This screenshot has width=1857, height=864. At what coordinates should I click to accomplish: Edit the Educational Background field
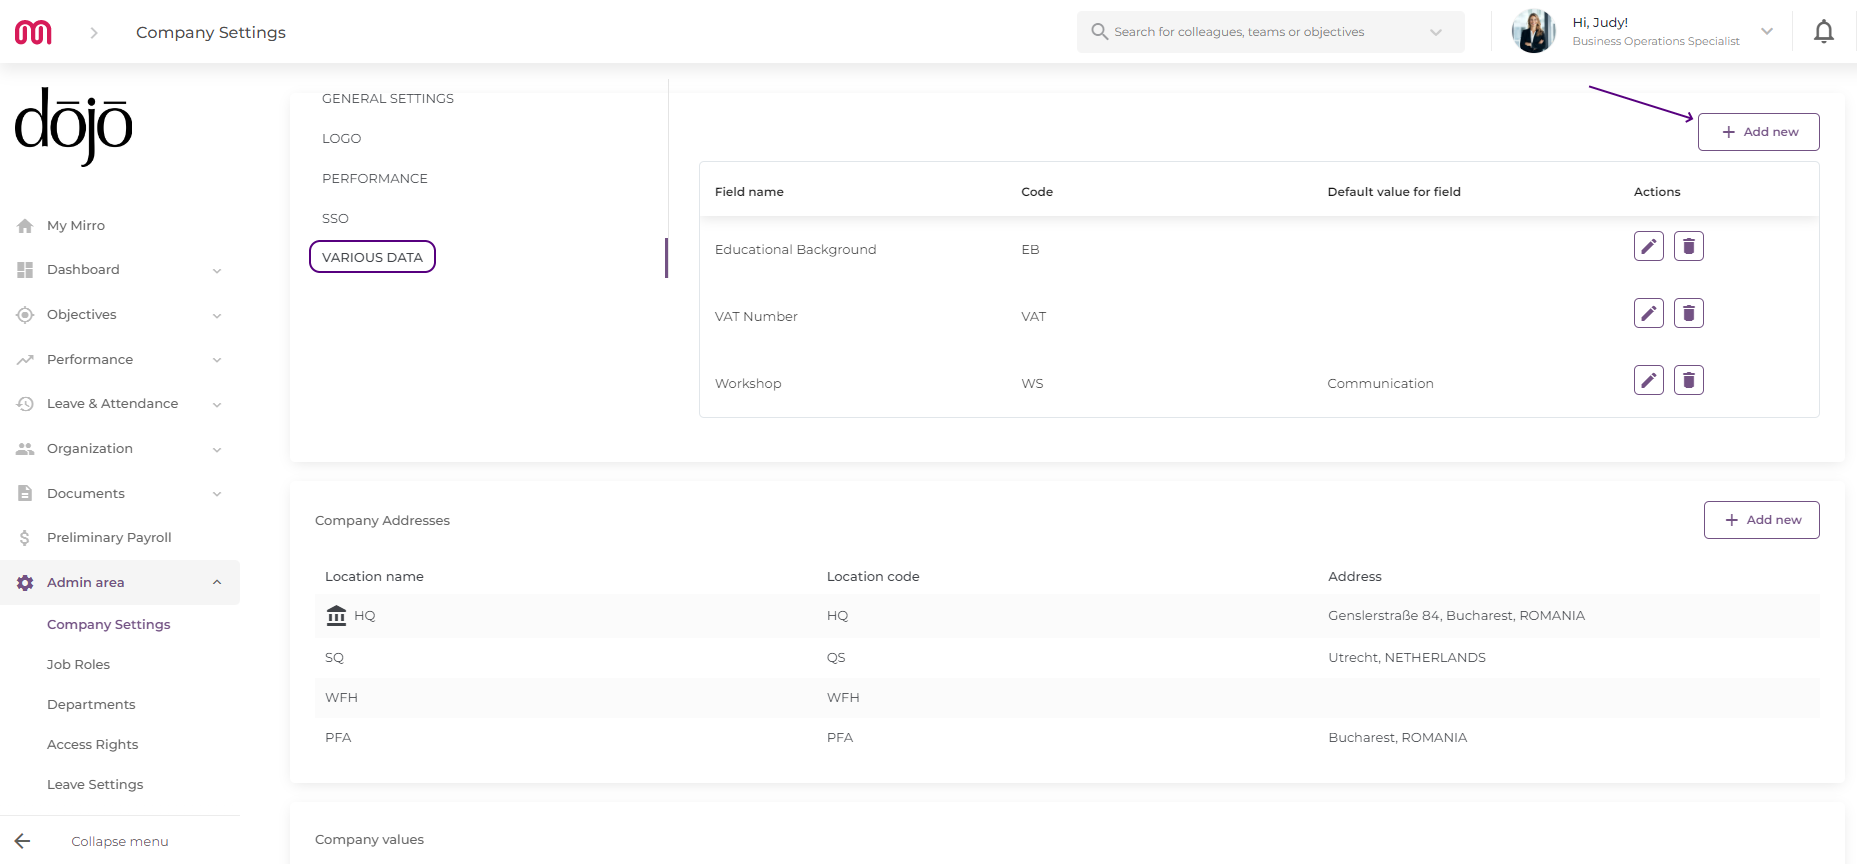(x=1649, y=246)
